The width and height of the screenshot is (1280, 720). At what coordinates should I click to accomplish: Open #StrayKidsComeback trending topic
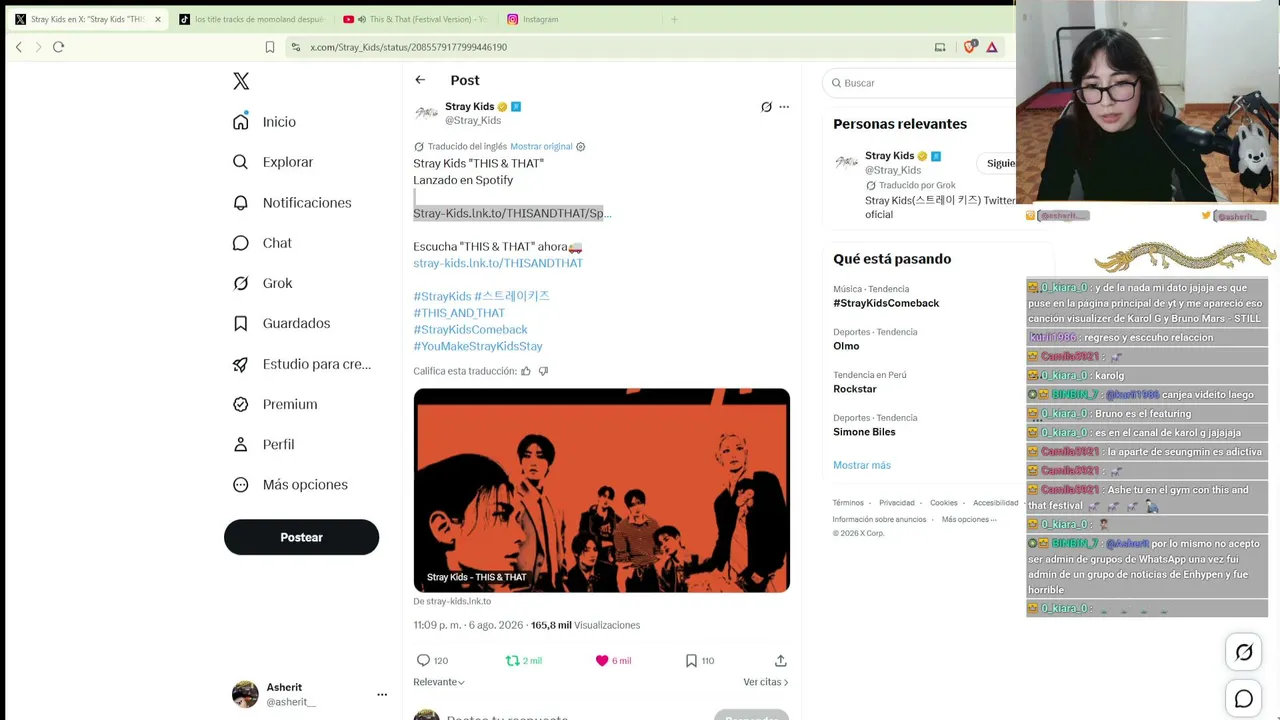(886, 303)
